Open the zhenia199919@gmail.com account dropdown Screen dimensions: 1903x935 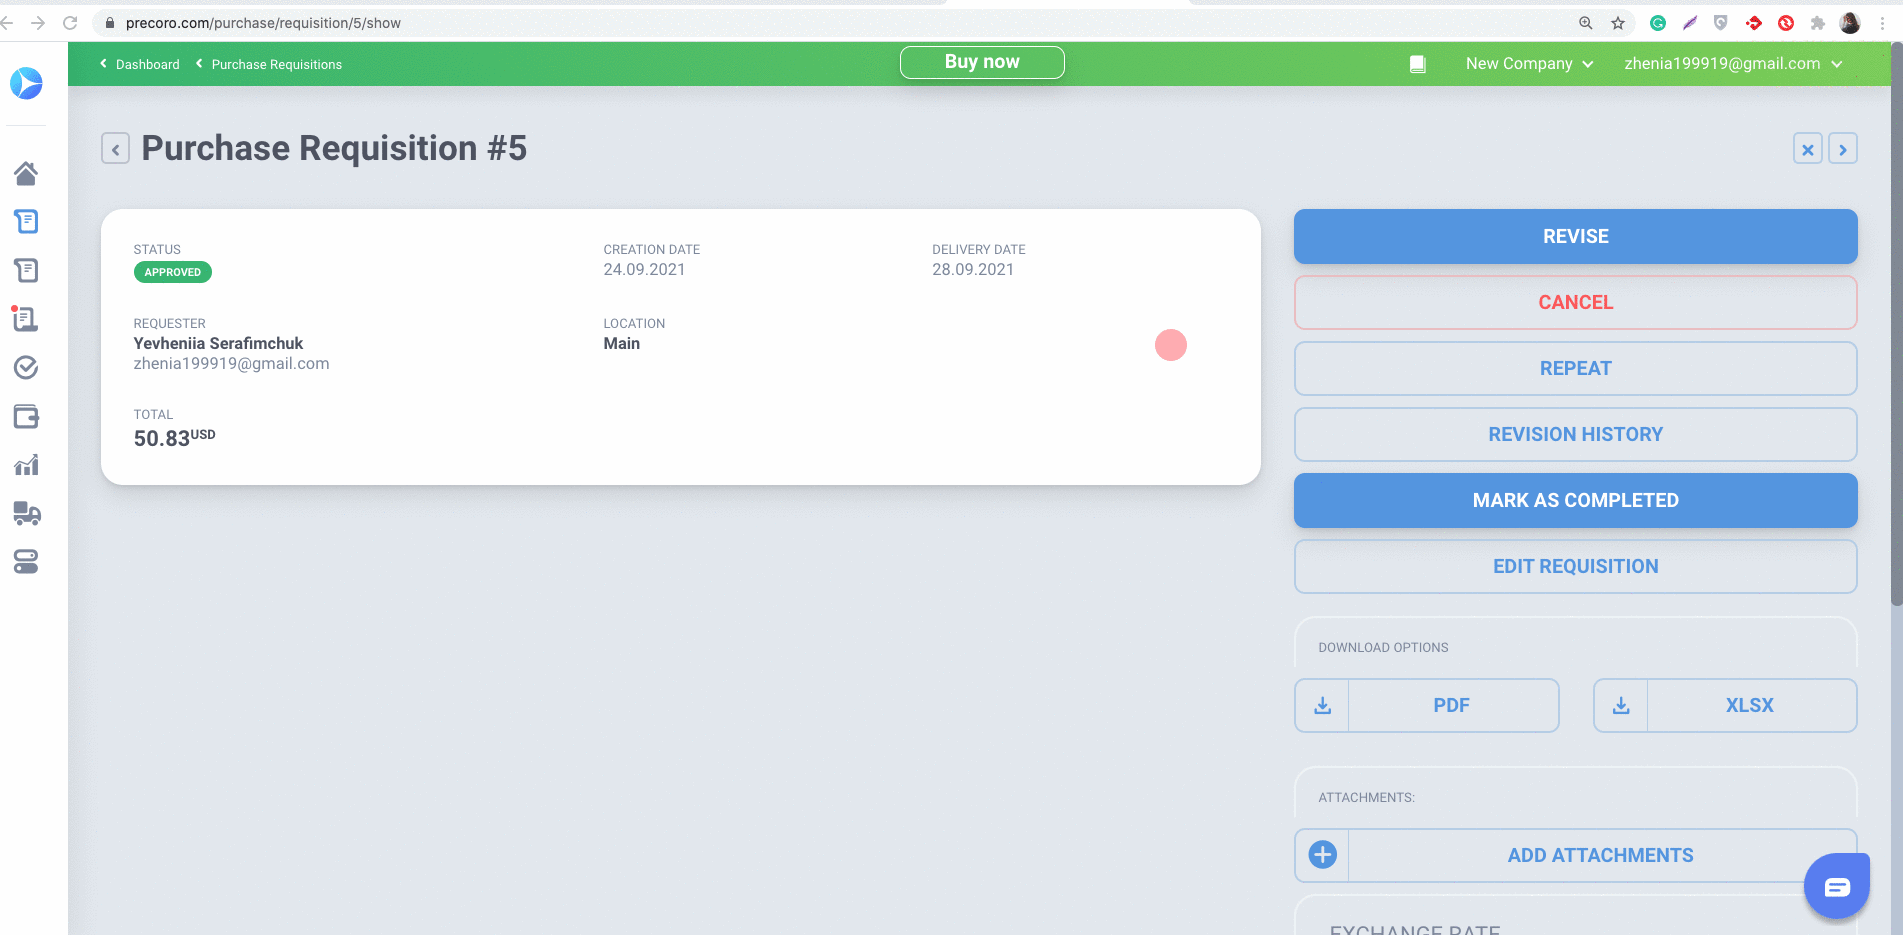tap(1733, 63)
